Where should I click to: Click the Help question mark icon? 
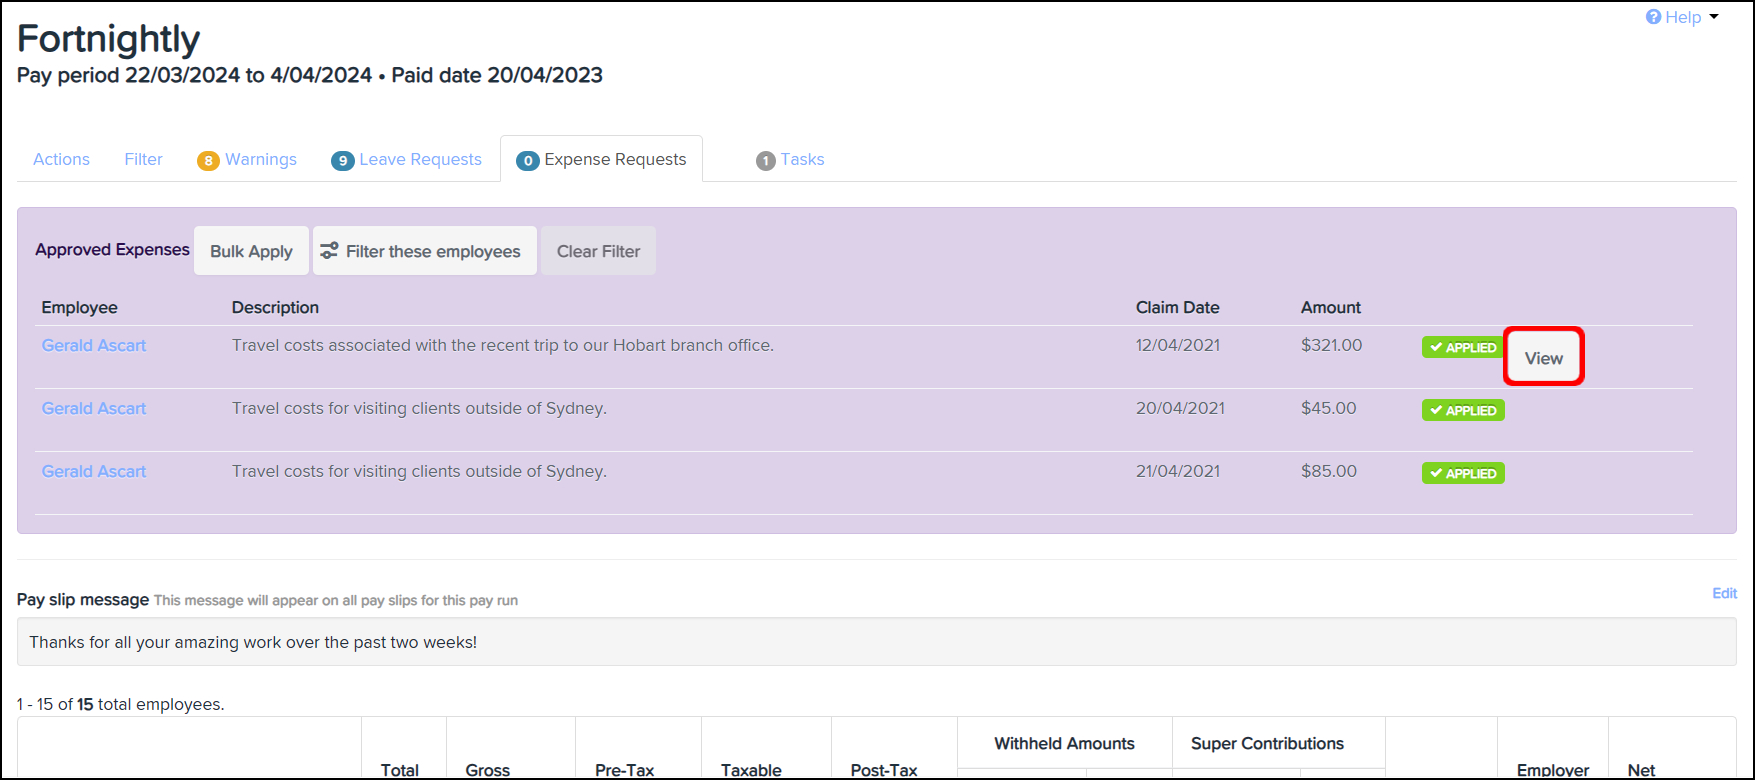(x=1653, y=17)
